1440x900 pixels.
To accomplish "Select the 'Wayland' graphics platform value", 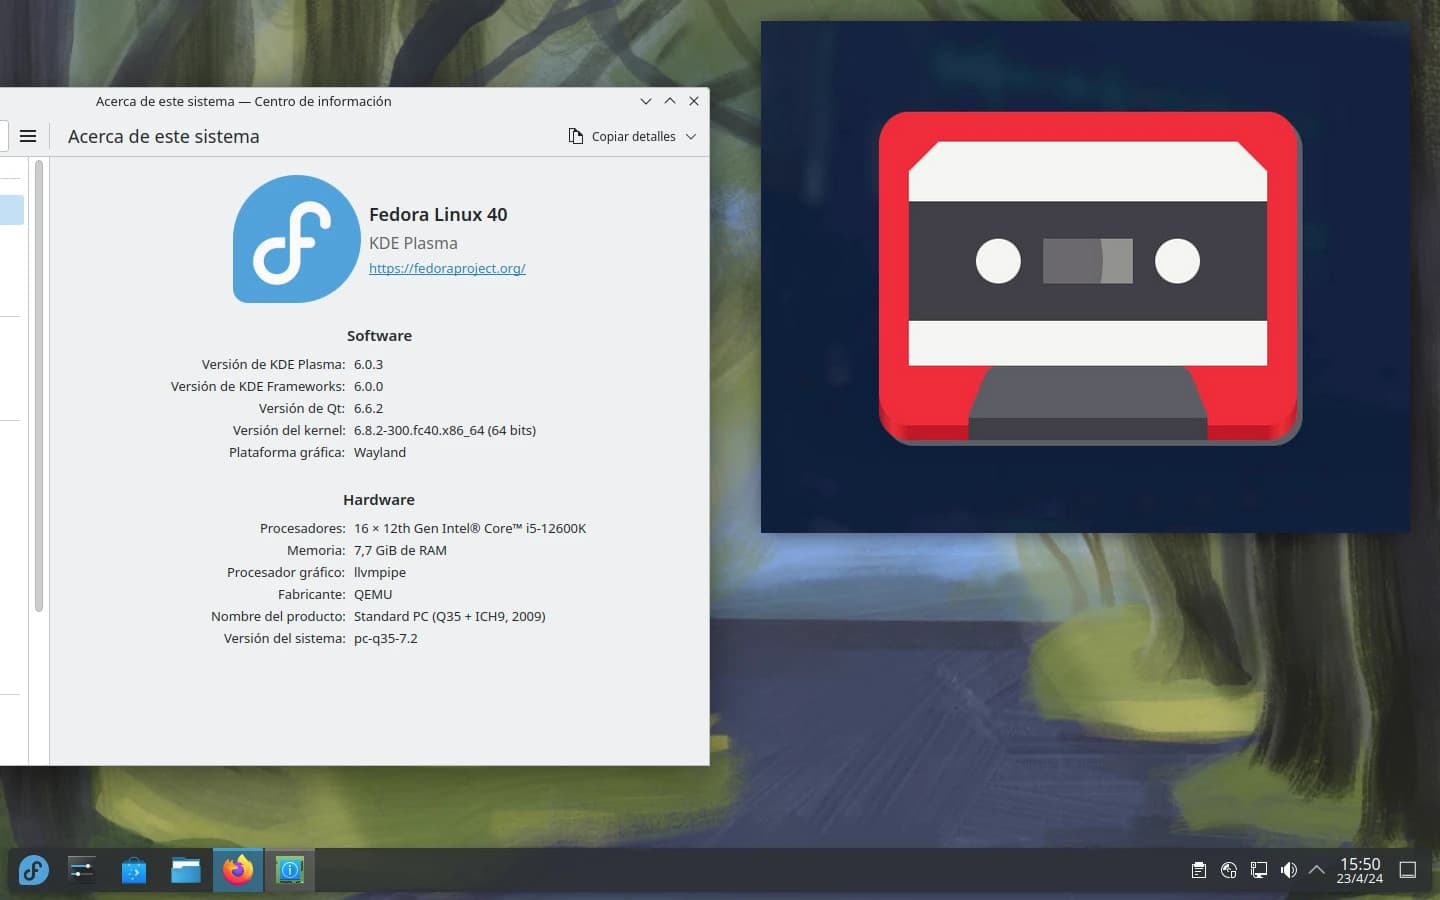I will [x=380, y=452].
